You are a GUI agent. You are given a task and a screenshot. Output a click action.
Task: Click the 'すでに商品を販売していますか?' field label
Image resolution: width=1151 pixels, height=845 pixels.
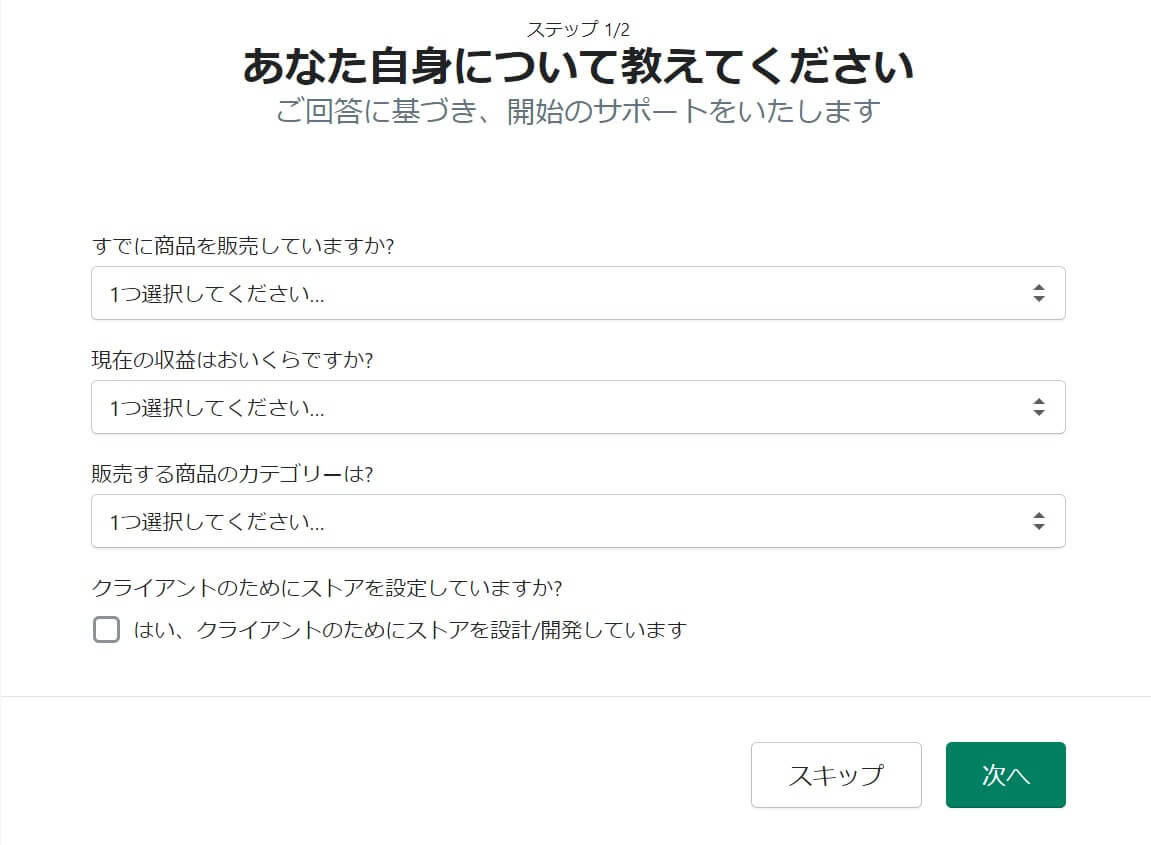pos(243,246)
